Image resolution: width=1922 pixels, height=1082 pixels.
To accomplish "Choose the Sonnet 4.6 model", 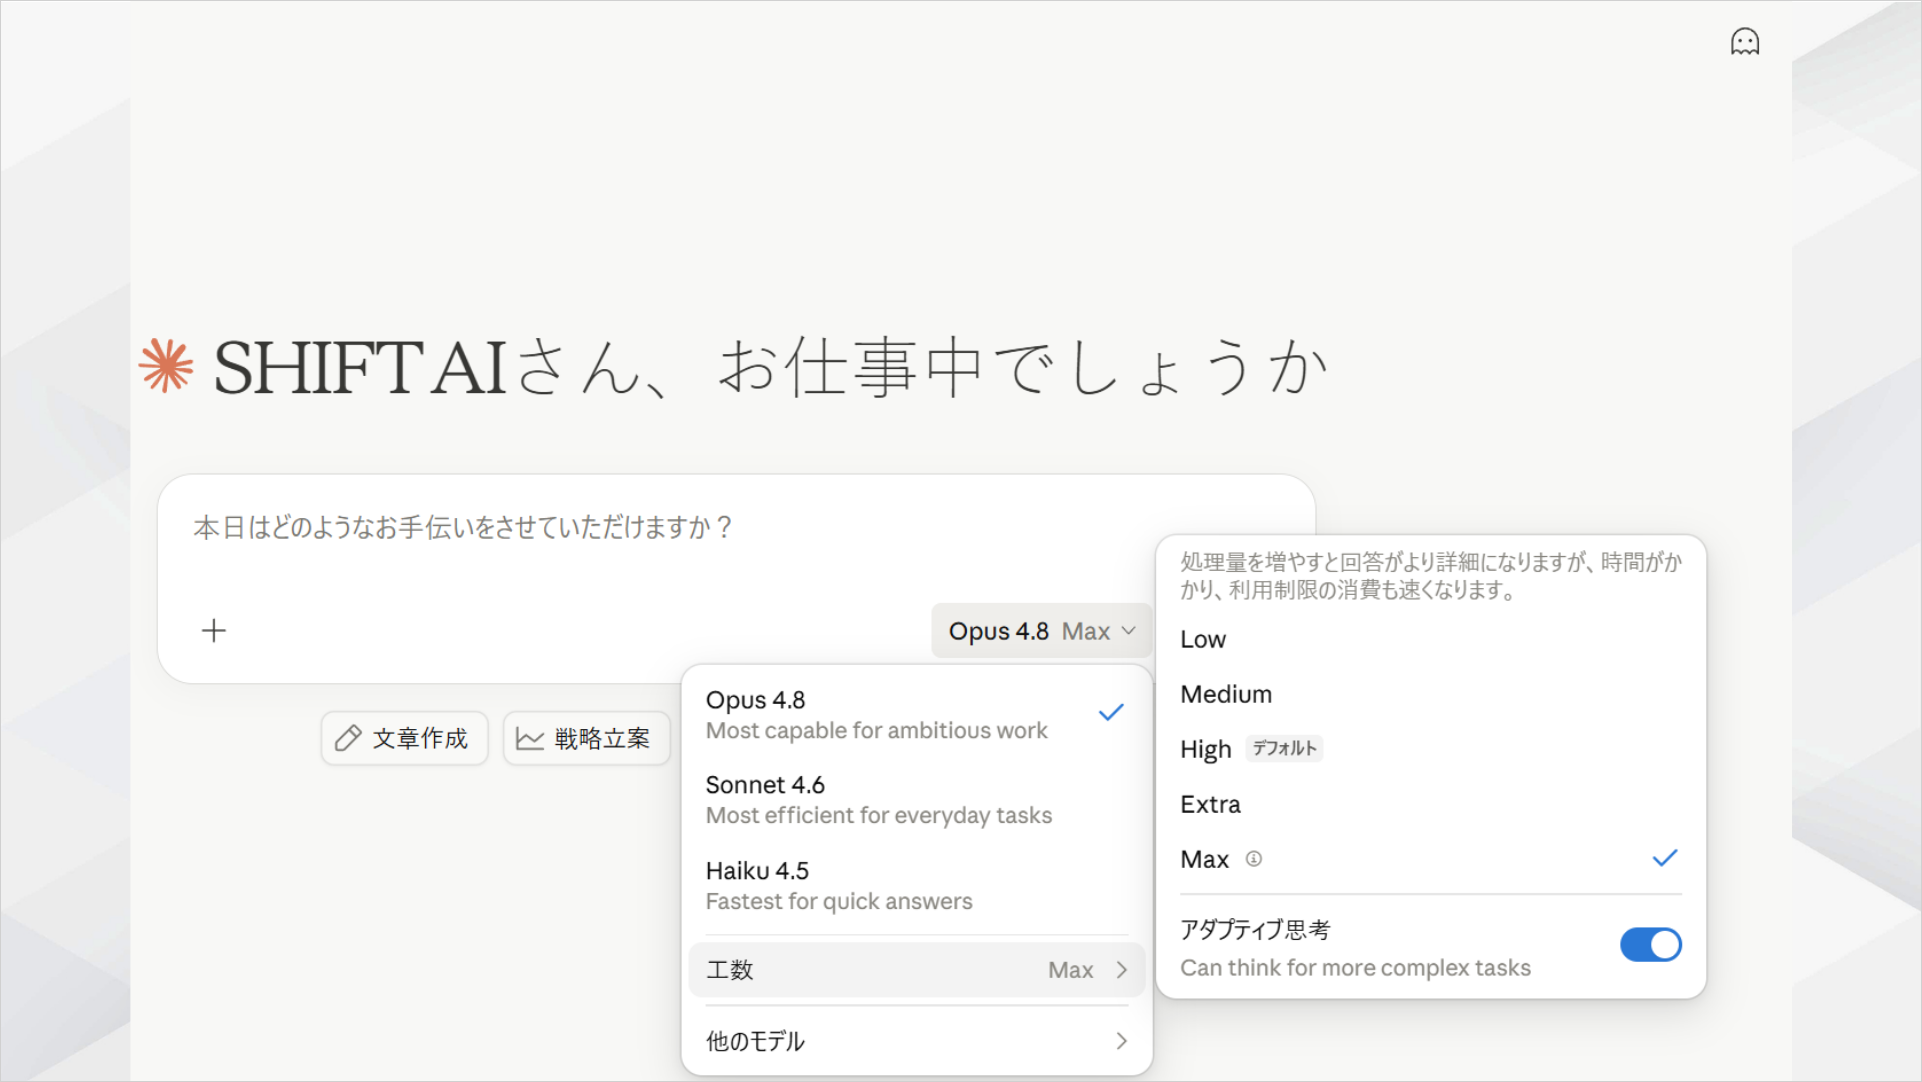I will (x=916, y=800).
